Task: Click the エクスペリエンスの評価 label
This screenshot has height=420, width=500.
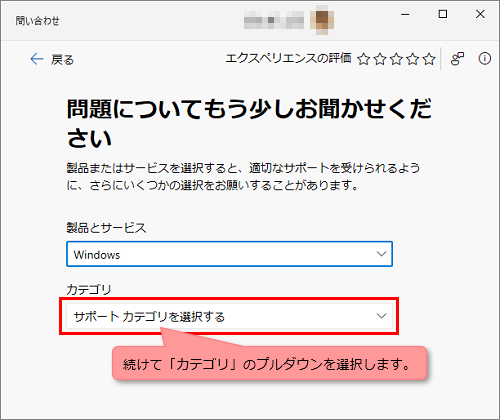Action: click(288, 58)
